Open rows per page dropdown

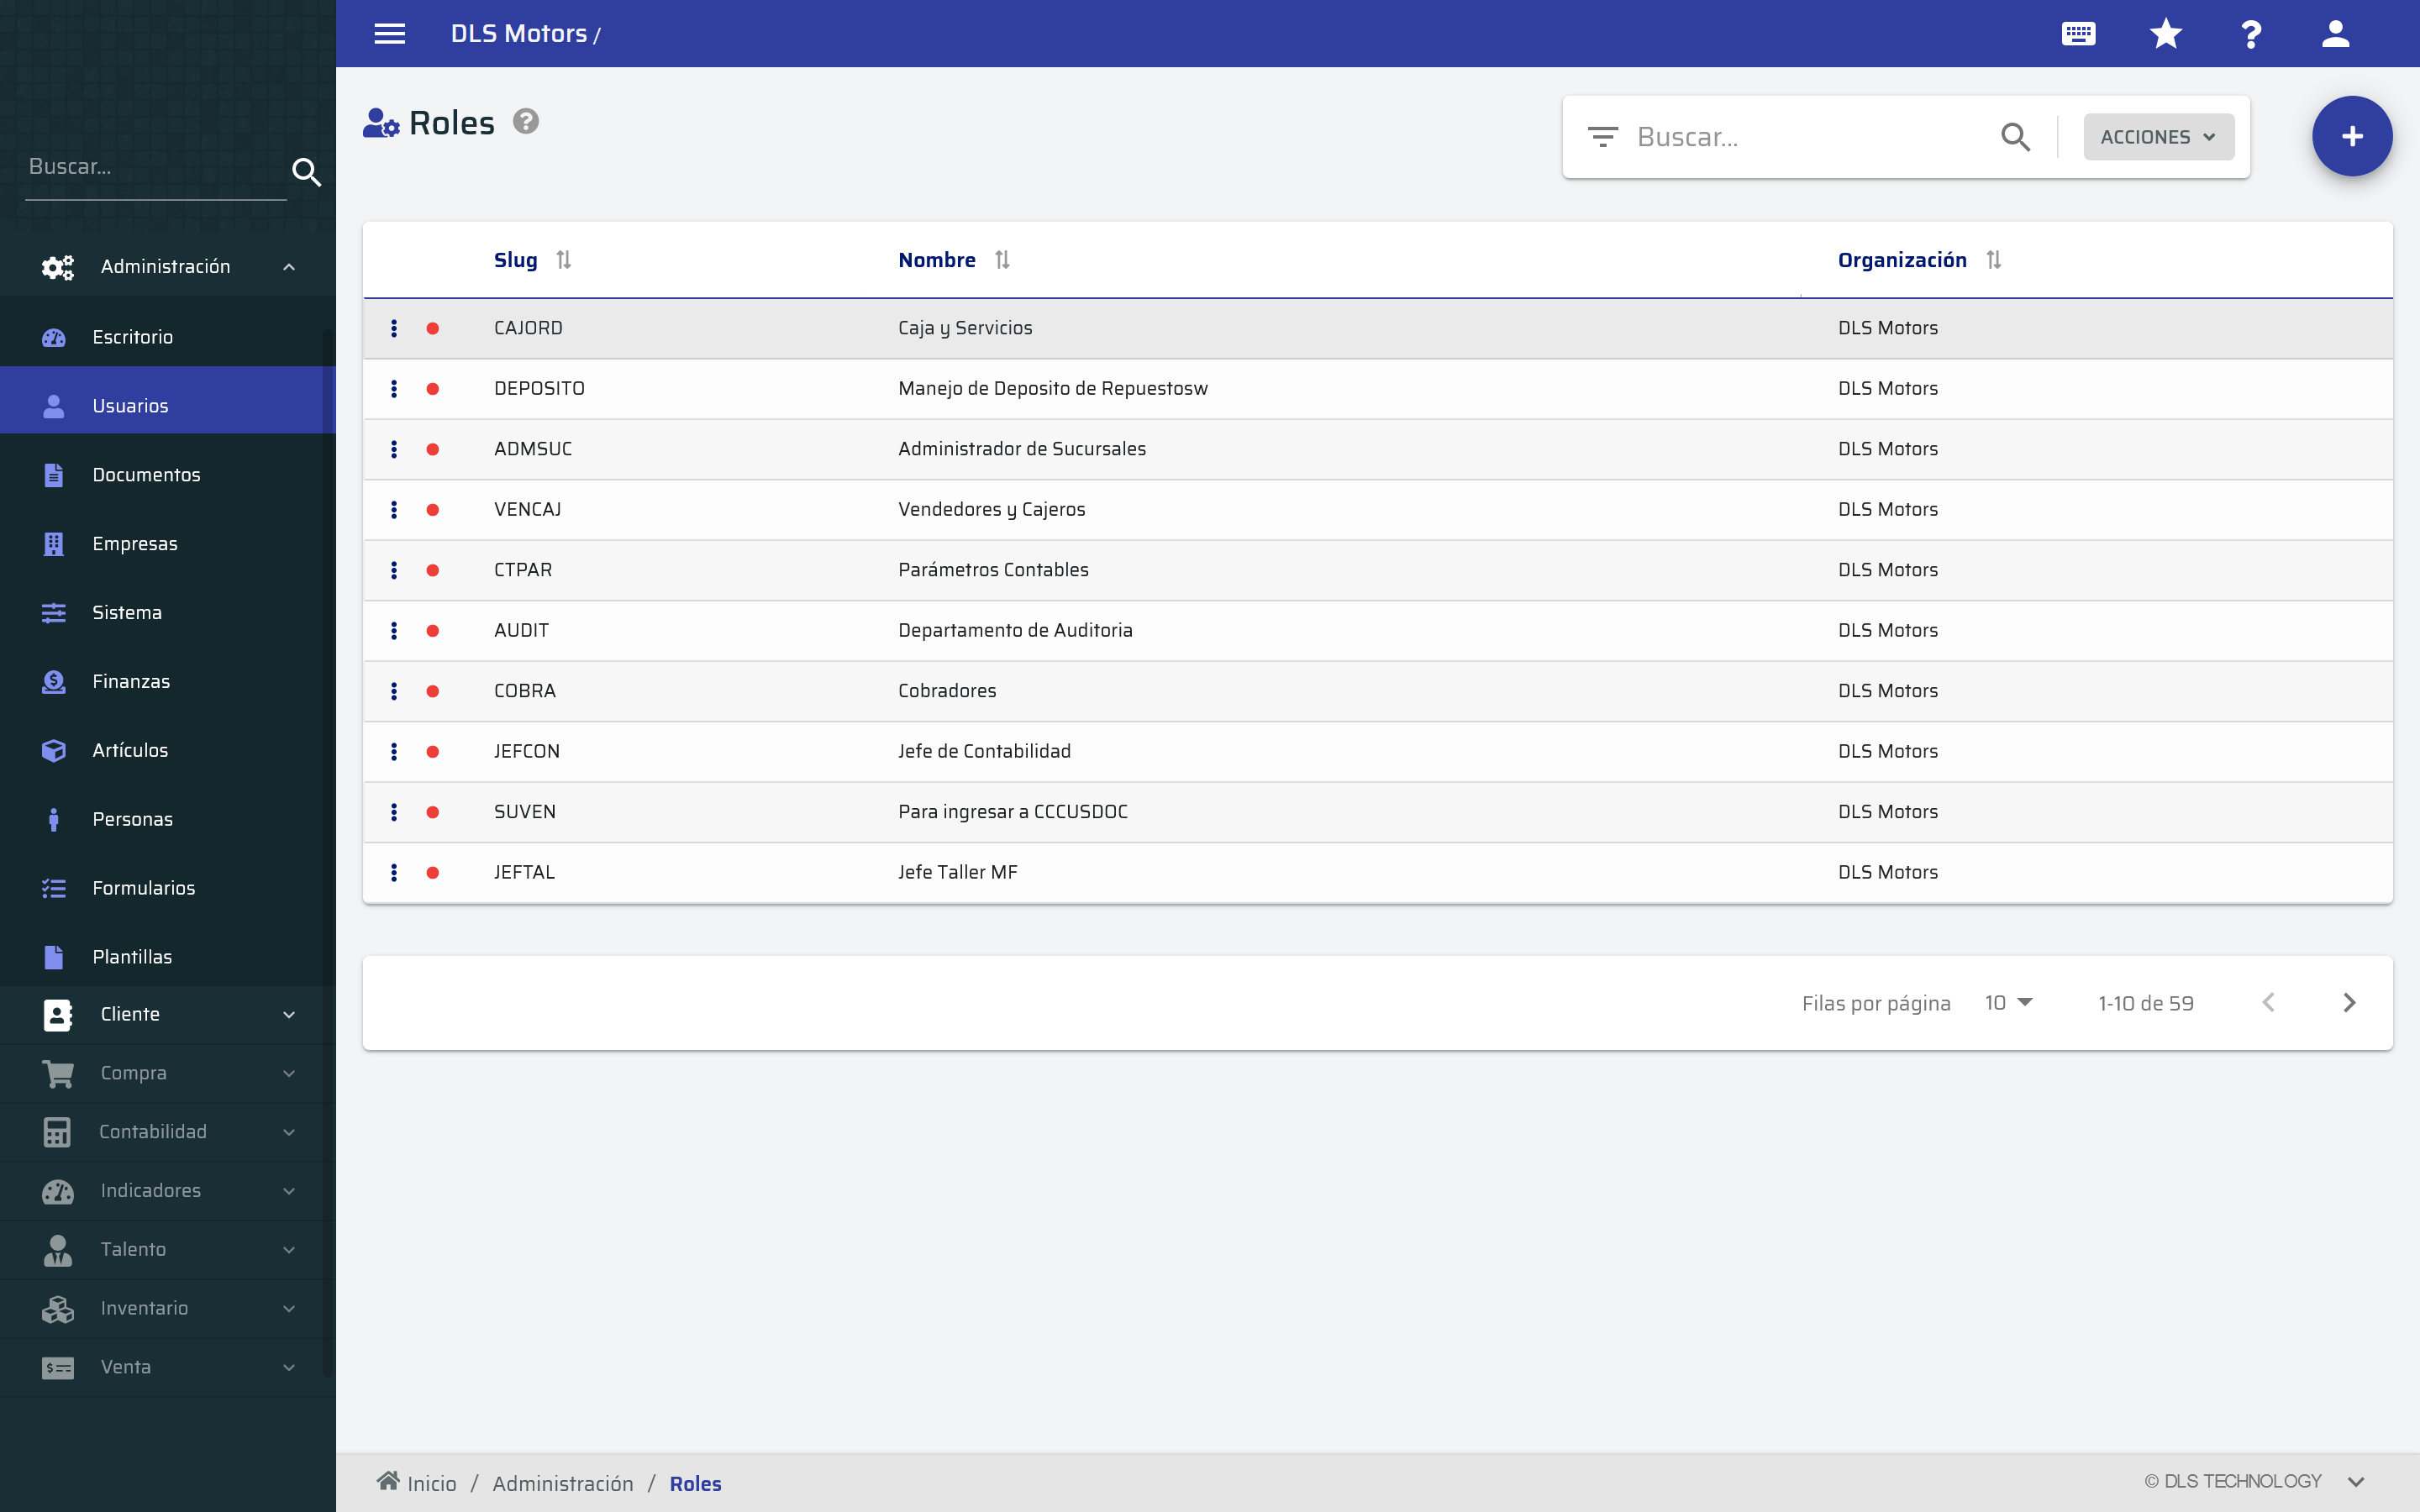coord(2008,1002)
